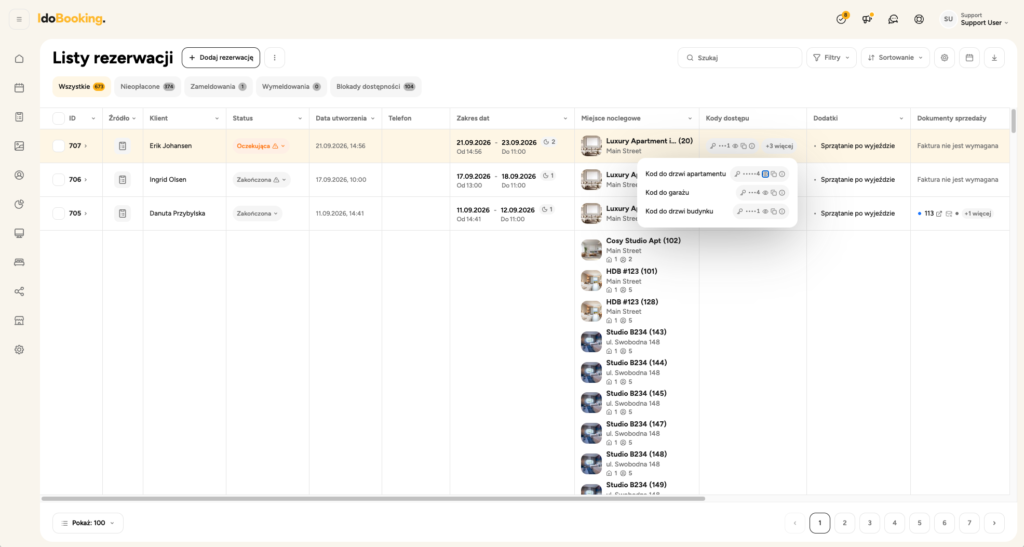Image resolution: width=1024 pixels, height=547 pixels.
Task: Copy the Kod do drzwi apartamentu code
Action: [x=773, y=174]
